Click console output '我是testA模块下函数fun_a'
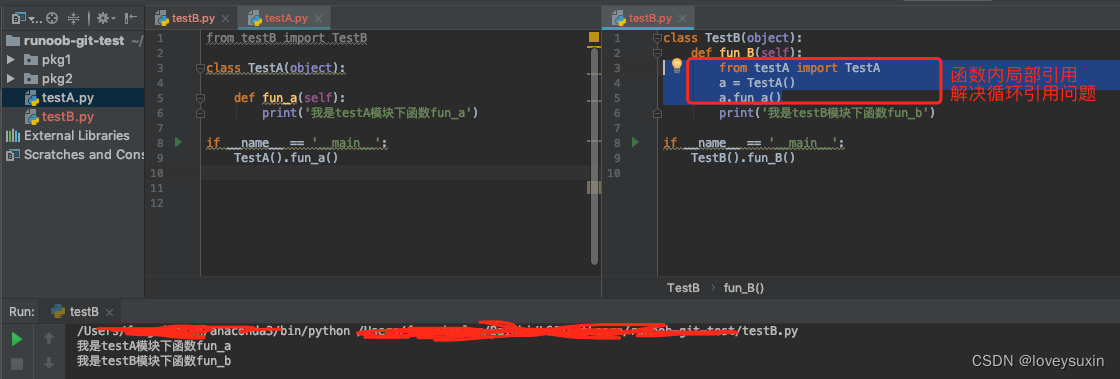The width and height of the screenshot is (1120, 379). (154, 346)
